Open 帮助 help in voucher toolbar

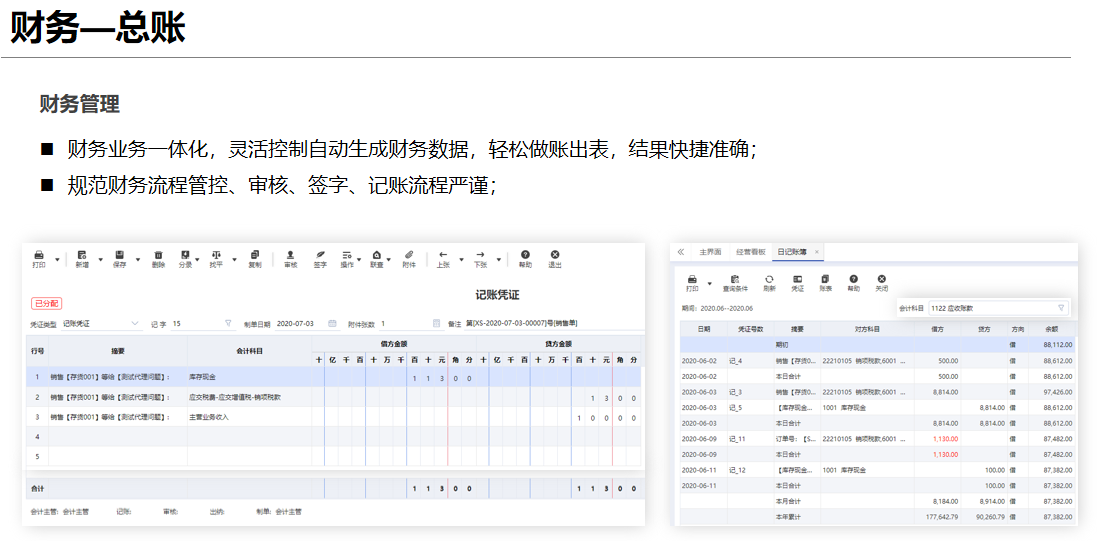pyautogui.click(x=525, y=255)
